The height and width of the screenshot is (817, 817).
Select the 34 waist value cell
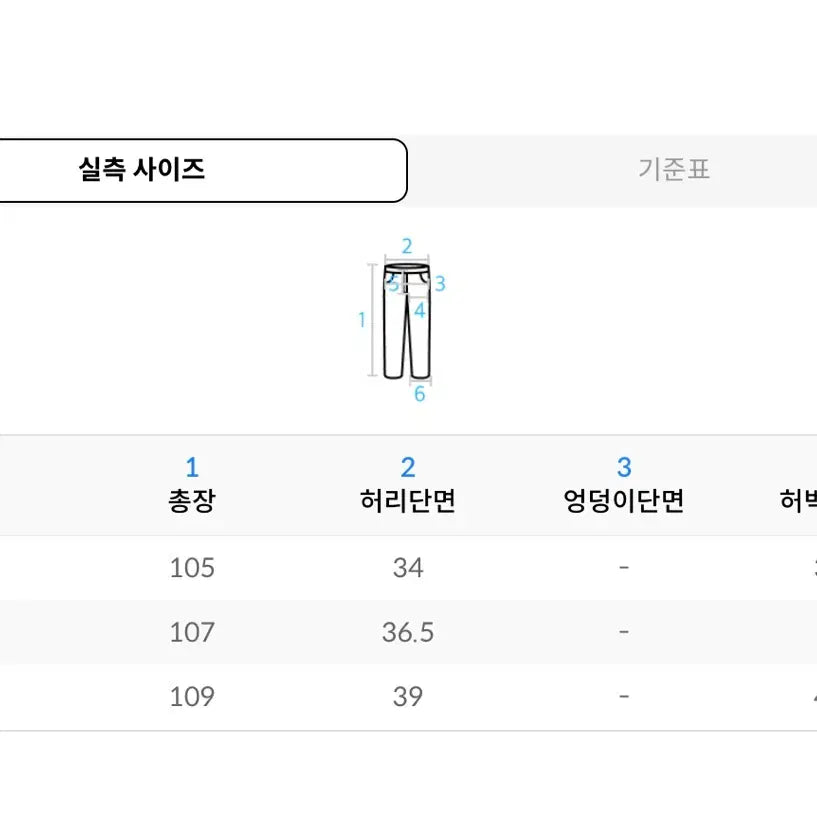[x=408, y=567]
